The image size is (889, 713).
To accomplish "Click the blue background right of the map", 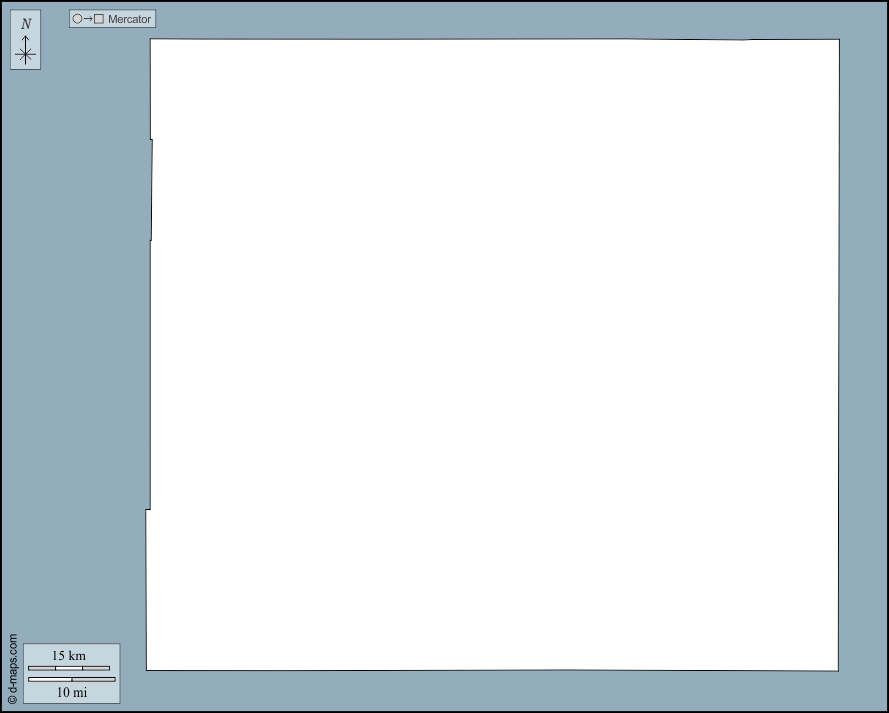I will 863,355.
